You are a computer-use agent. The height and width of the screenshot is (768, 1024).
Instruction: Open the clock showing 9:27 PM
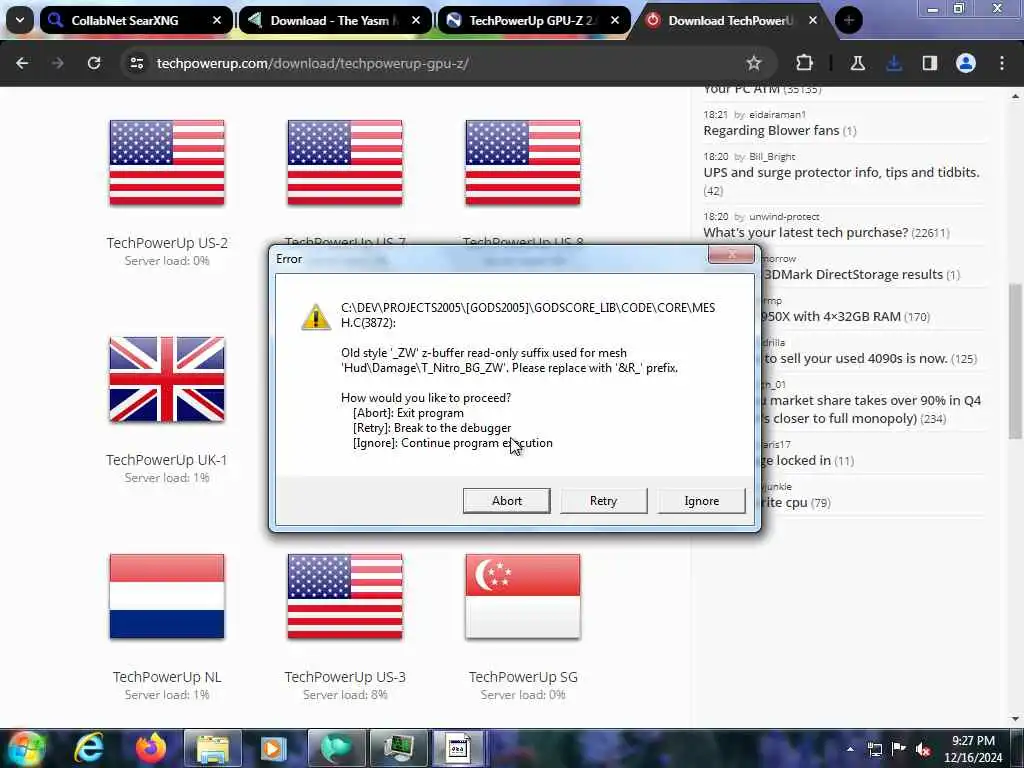(973, 749)
